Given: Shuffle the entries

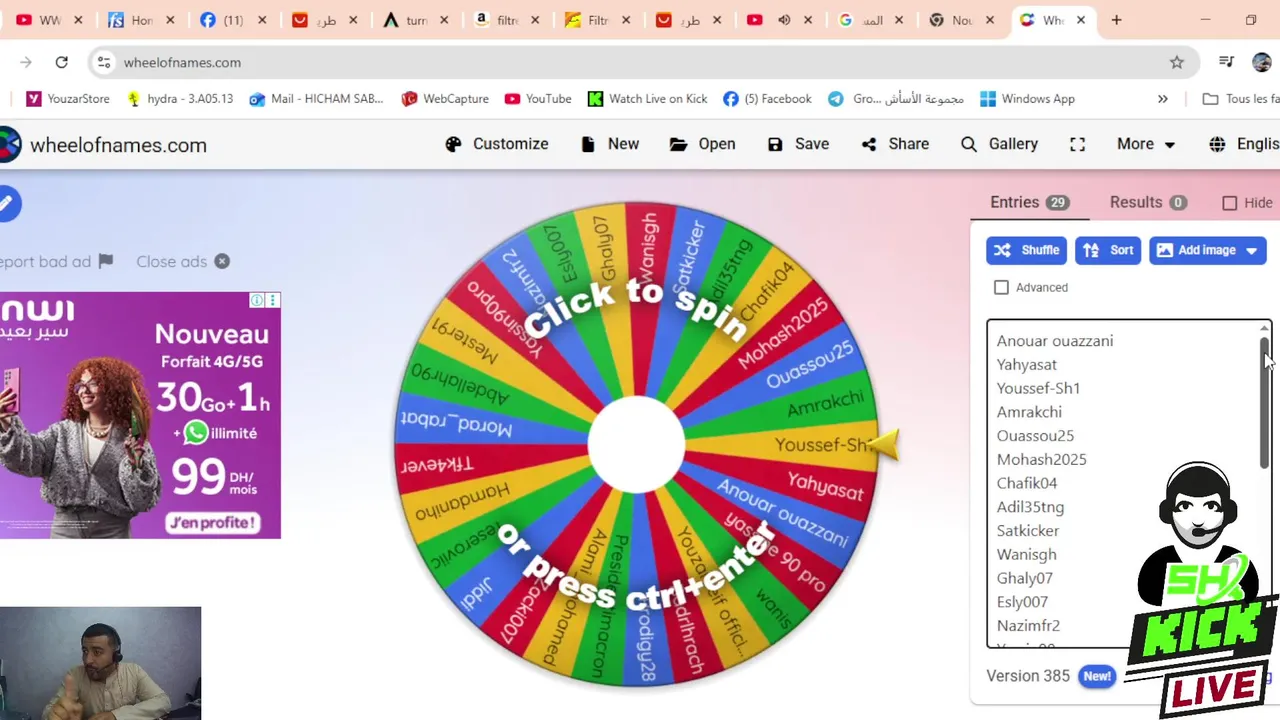Looking at the screenshot, I should (x=1026, y=250).
